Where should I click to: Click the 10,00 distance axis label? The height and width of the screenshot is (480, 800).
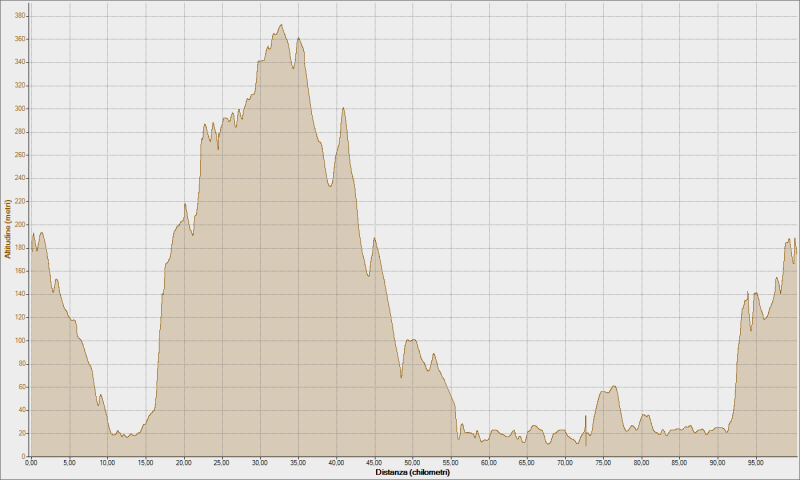(x=108, y=463)
